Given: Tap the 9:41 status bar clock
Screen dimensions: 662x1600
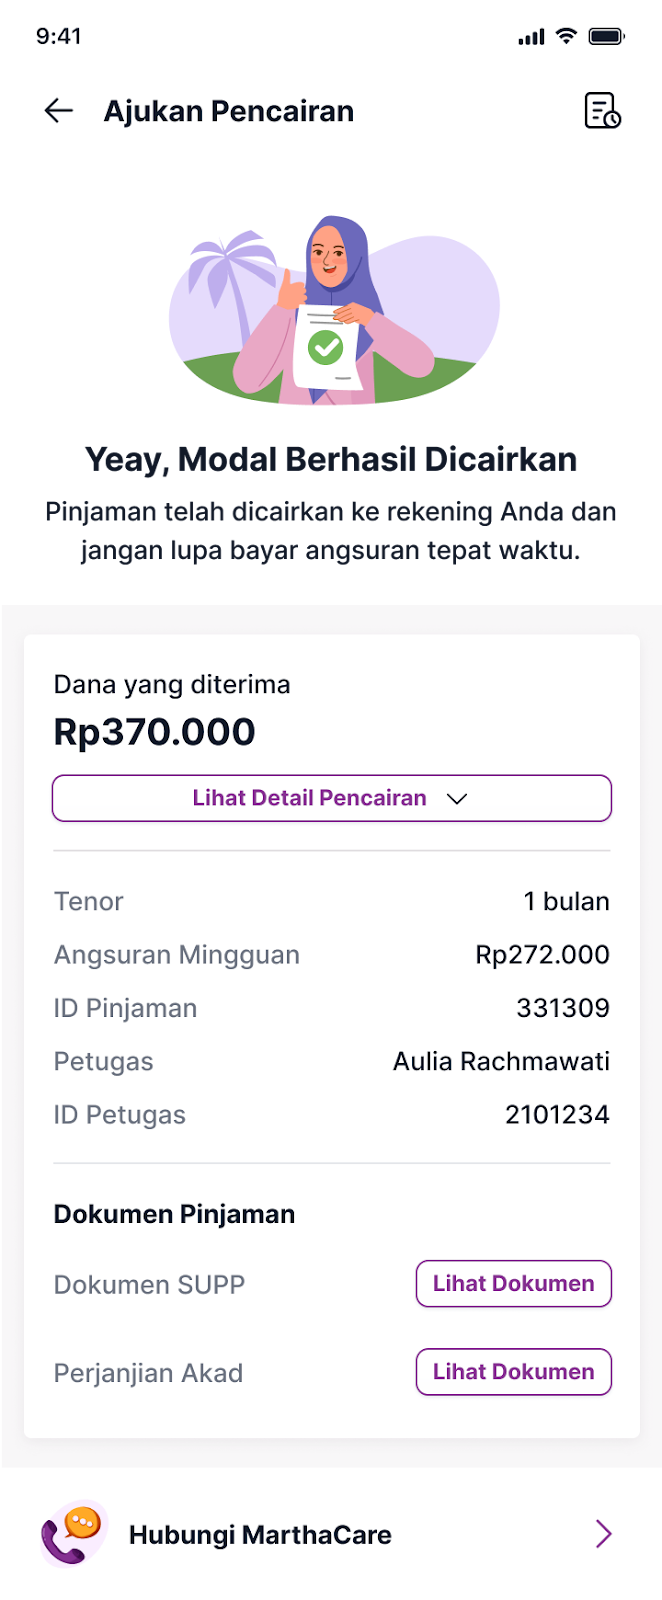Looking at the screenshot, I should (x=58, y=36).
